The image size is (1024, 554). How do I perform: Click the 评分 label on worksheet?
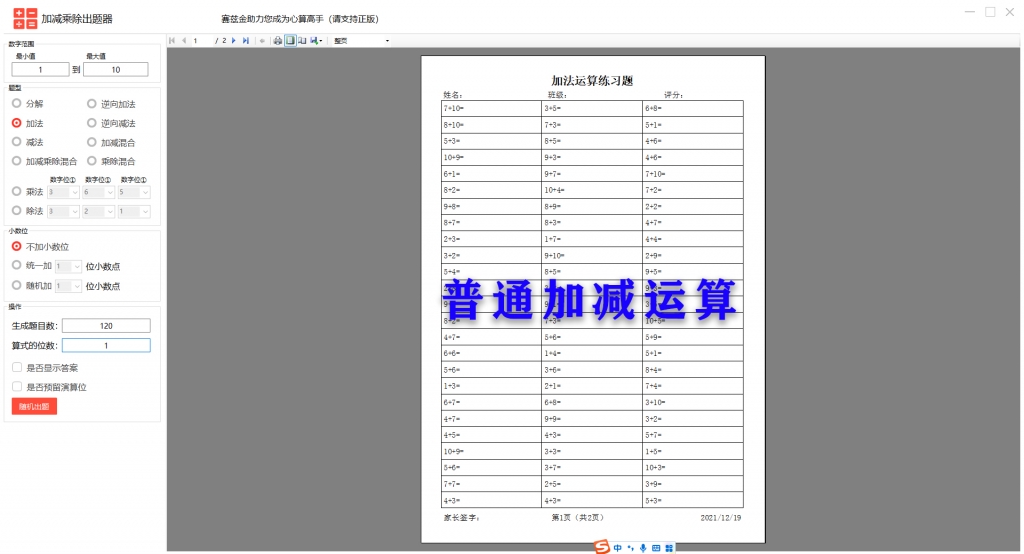(673, 95)
